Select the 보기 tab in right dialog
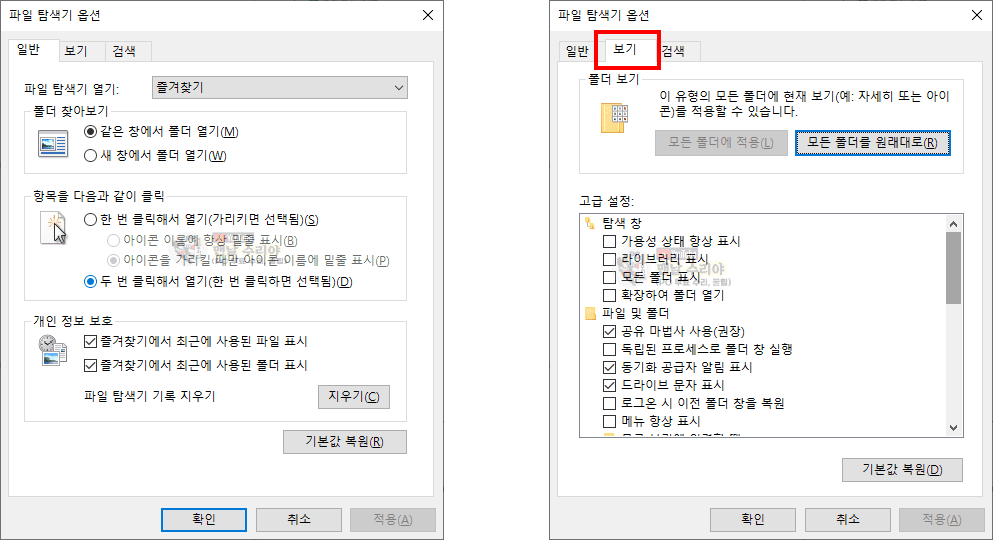 click(x=625, y=49)
